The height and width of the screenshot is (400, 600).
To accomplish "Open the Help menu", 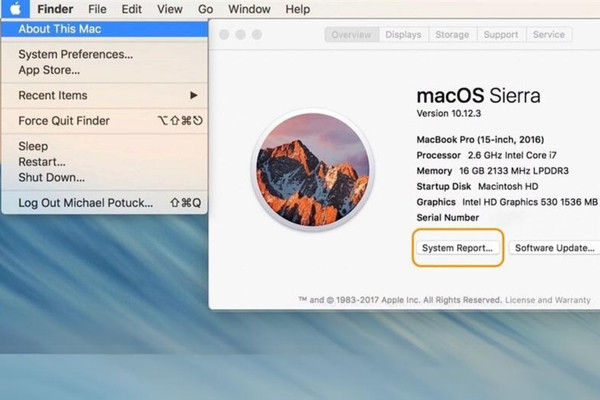I will [x=298, y=9].
